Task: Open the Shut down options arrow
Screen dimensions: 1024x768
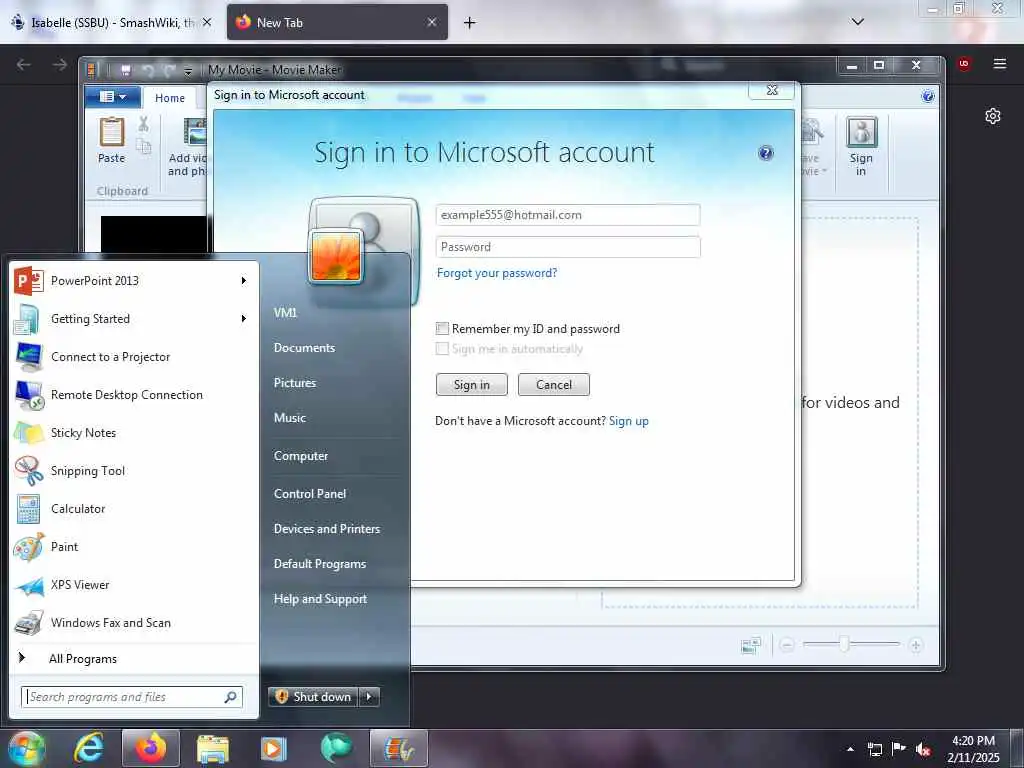Action: point(369,697)
